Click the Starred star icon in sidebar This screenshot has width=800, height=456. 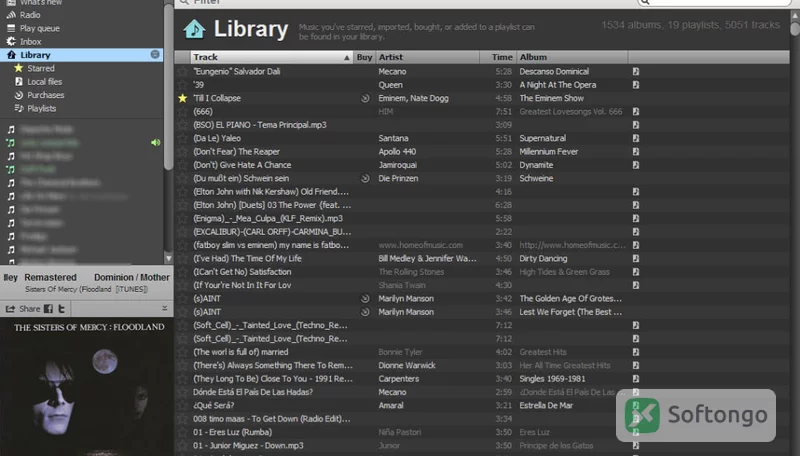coord(18,68)
